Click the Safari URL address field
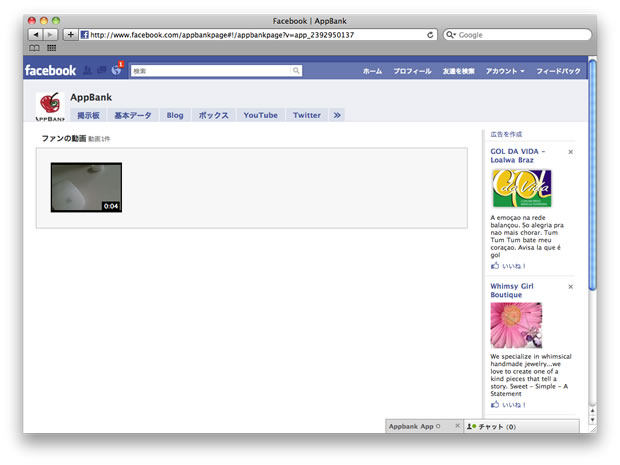The height and width of the screenshot is (465, 620). (257, 35)
